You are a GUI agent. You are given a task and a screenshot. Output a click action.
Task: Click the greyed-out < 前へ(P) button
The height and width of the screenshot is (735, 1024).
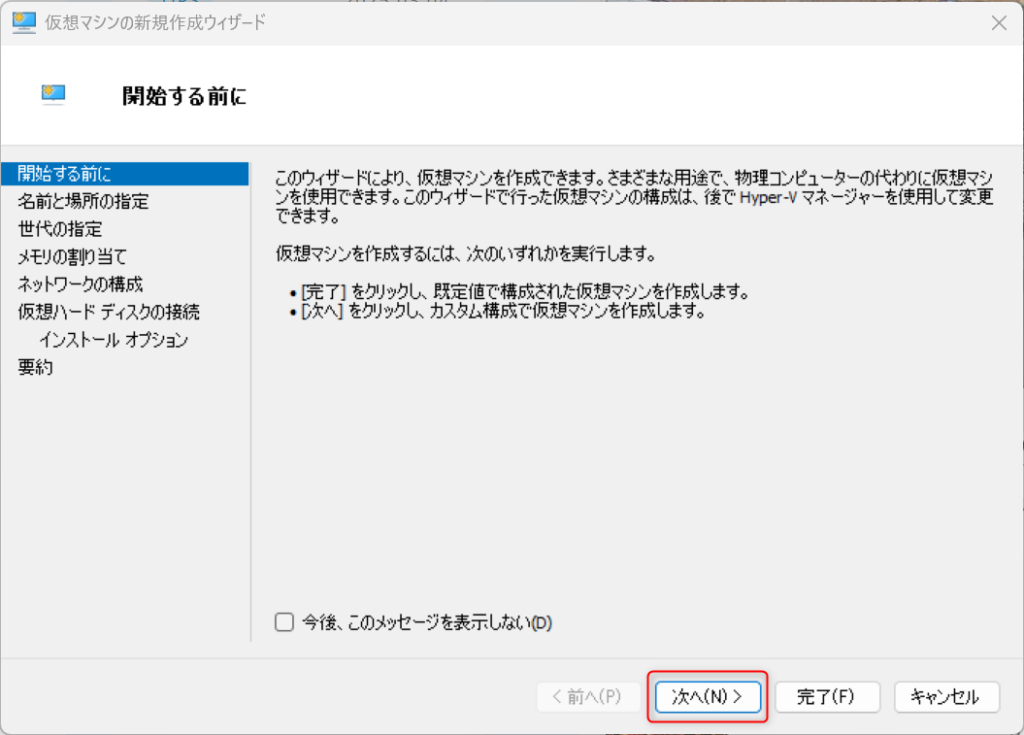pyautogui.click(x=586, y=697)
